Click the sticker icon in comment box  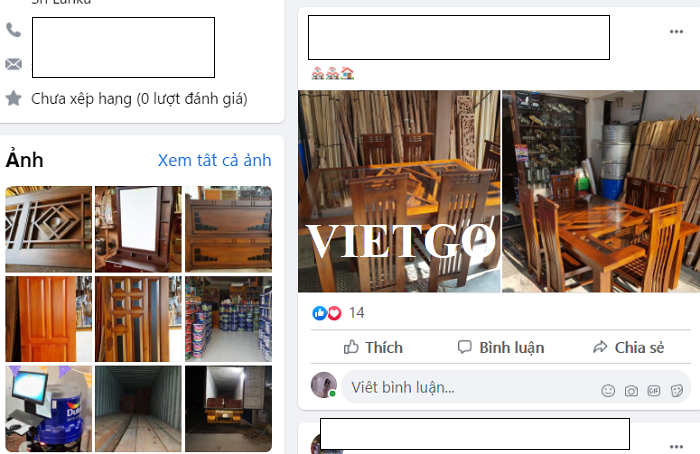point(677,391)
